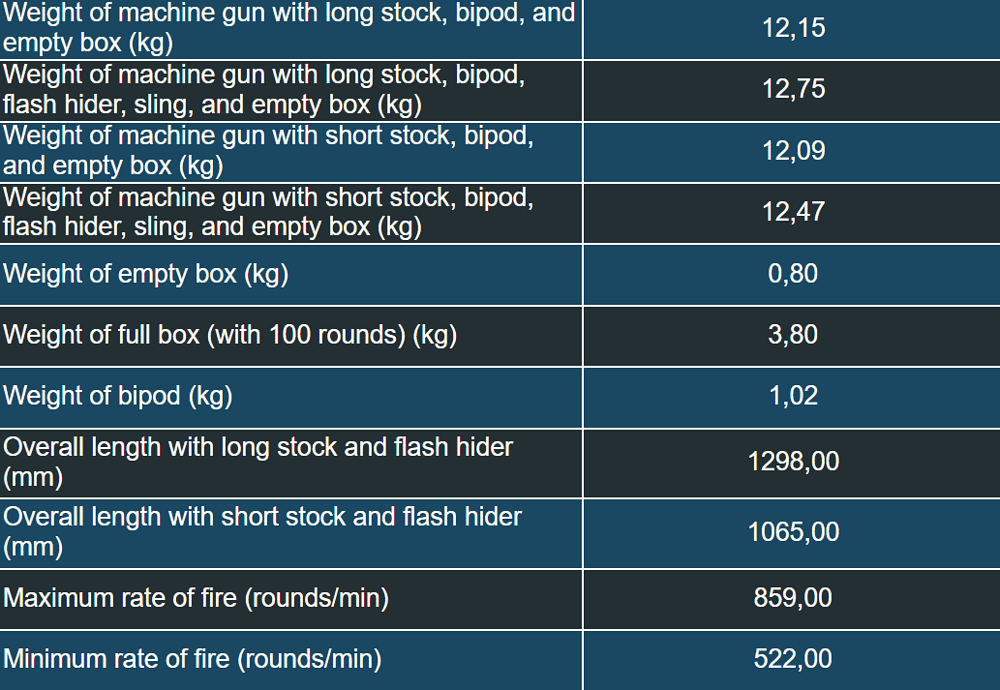The image size is (1000, 690).
Task: Select the 522,00 rate of fire value
Action: click(793, 659)
